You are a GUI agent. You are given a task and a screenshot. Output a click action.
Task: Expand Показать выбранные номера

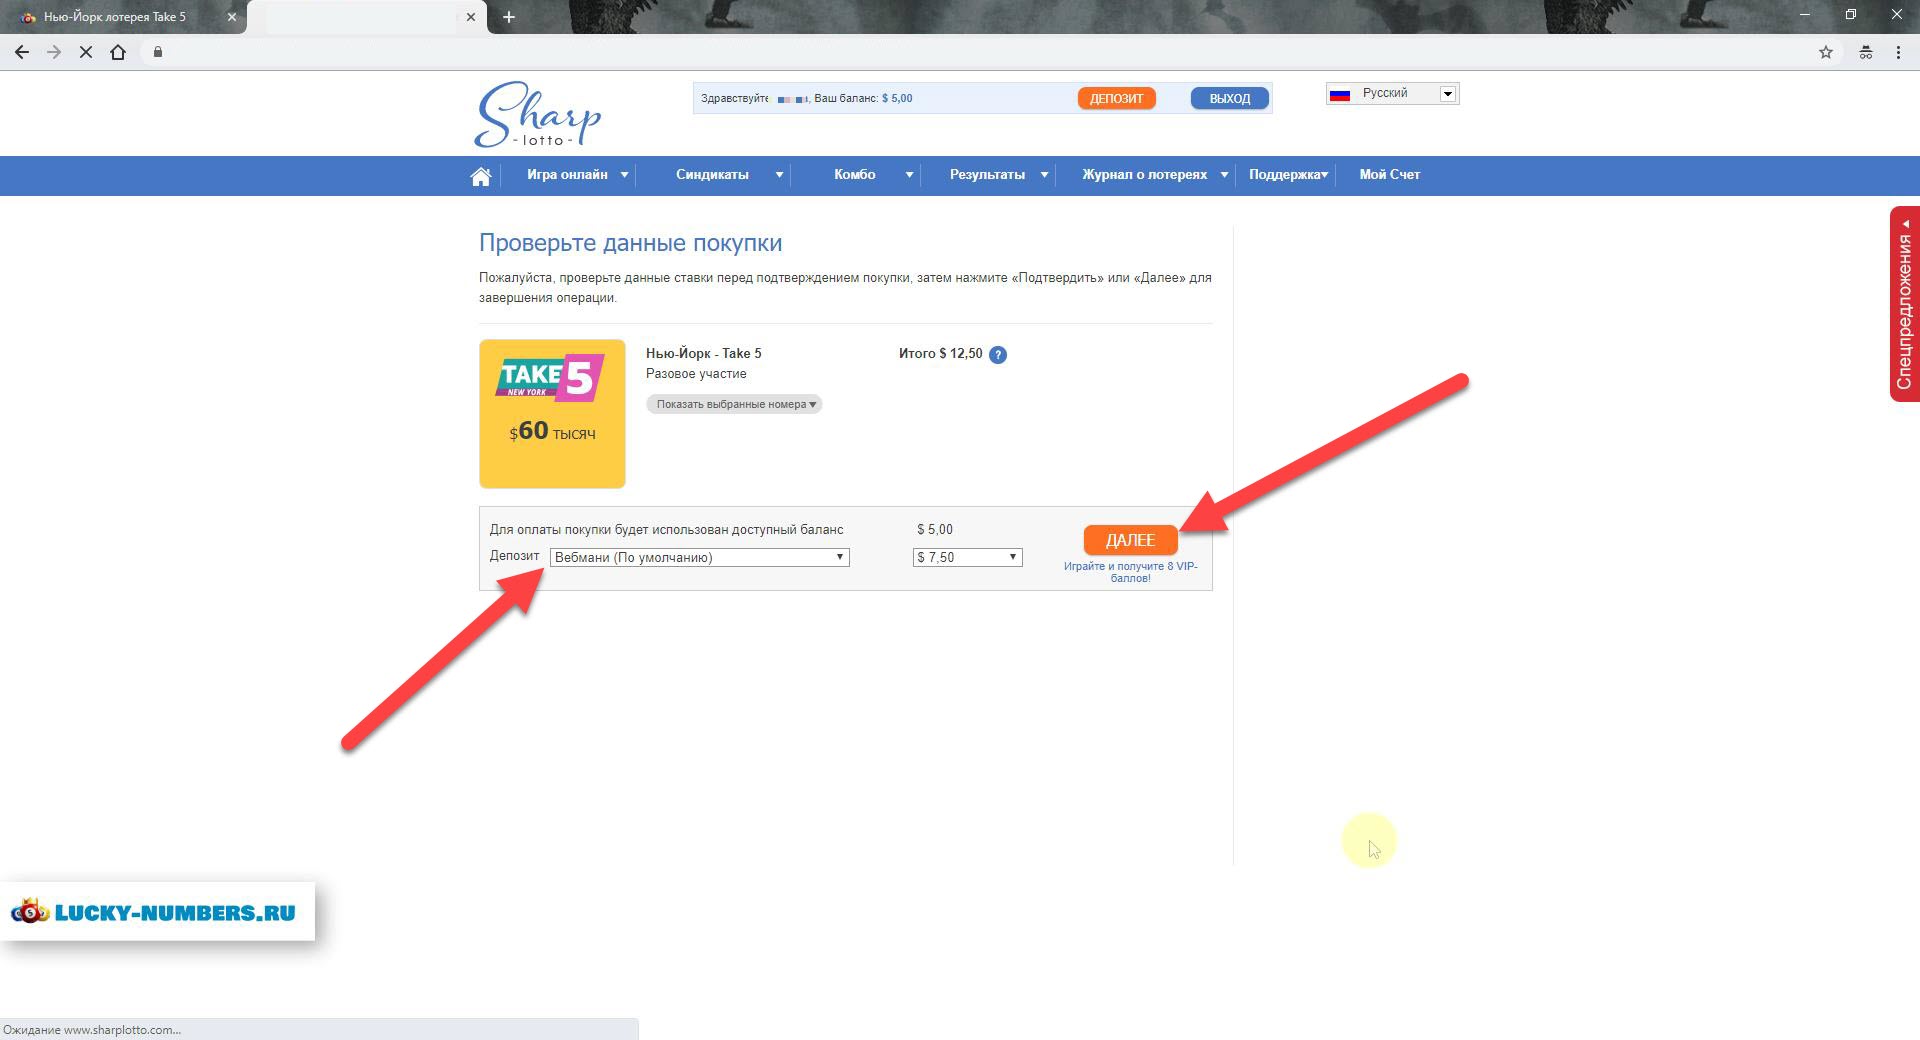pyautogui.click(x=734, y=404)
